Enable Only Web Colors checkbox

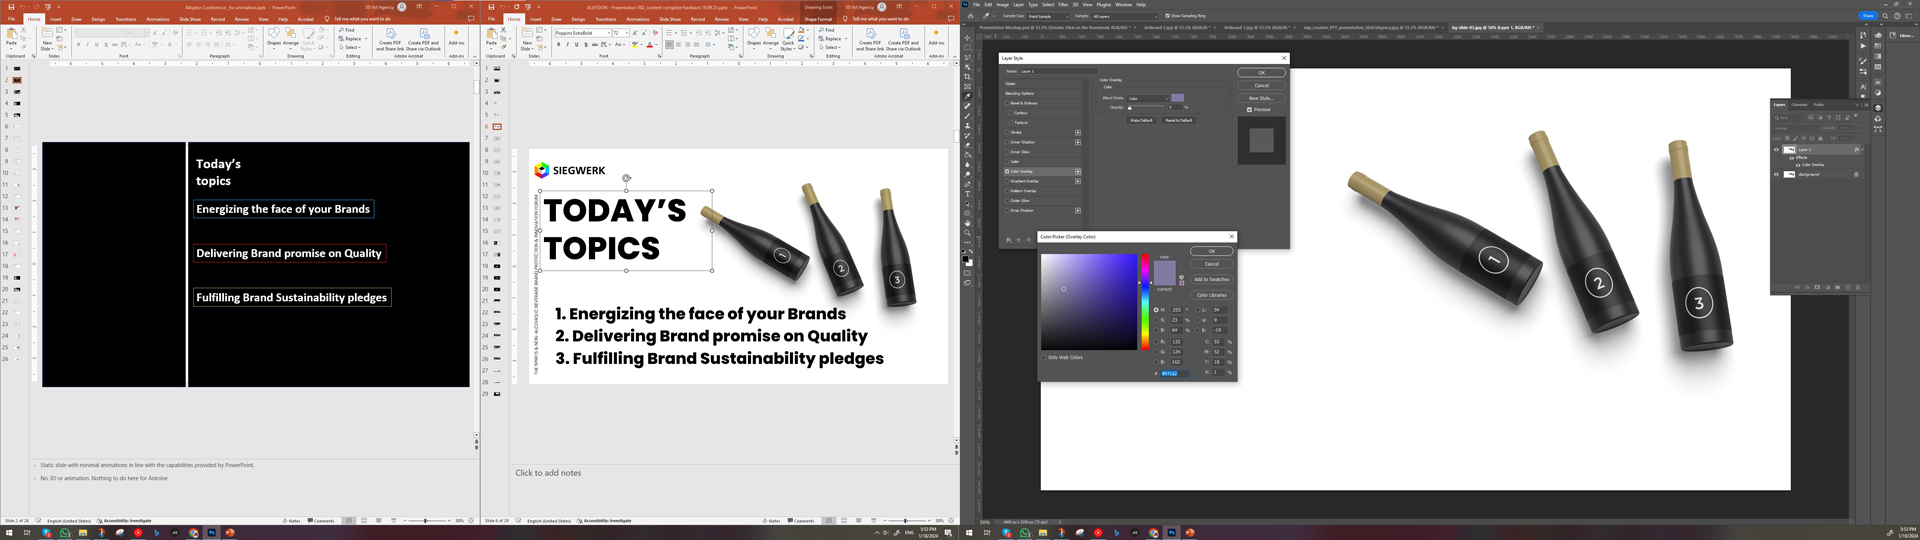click(1044, 357)
